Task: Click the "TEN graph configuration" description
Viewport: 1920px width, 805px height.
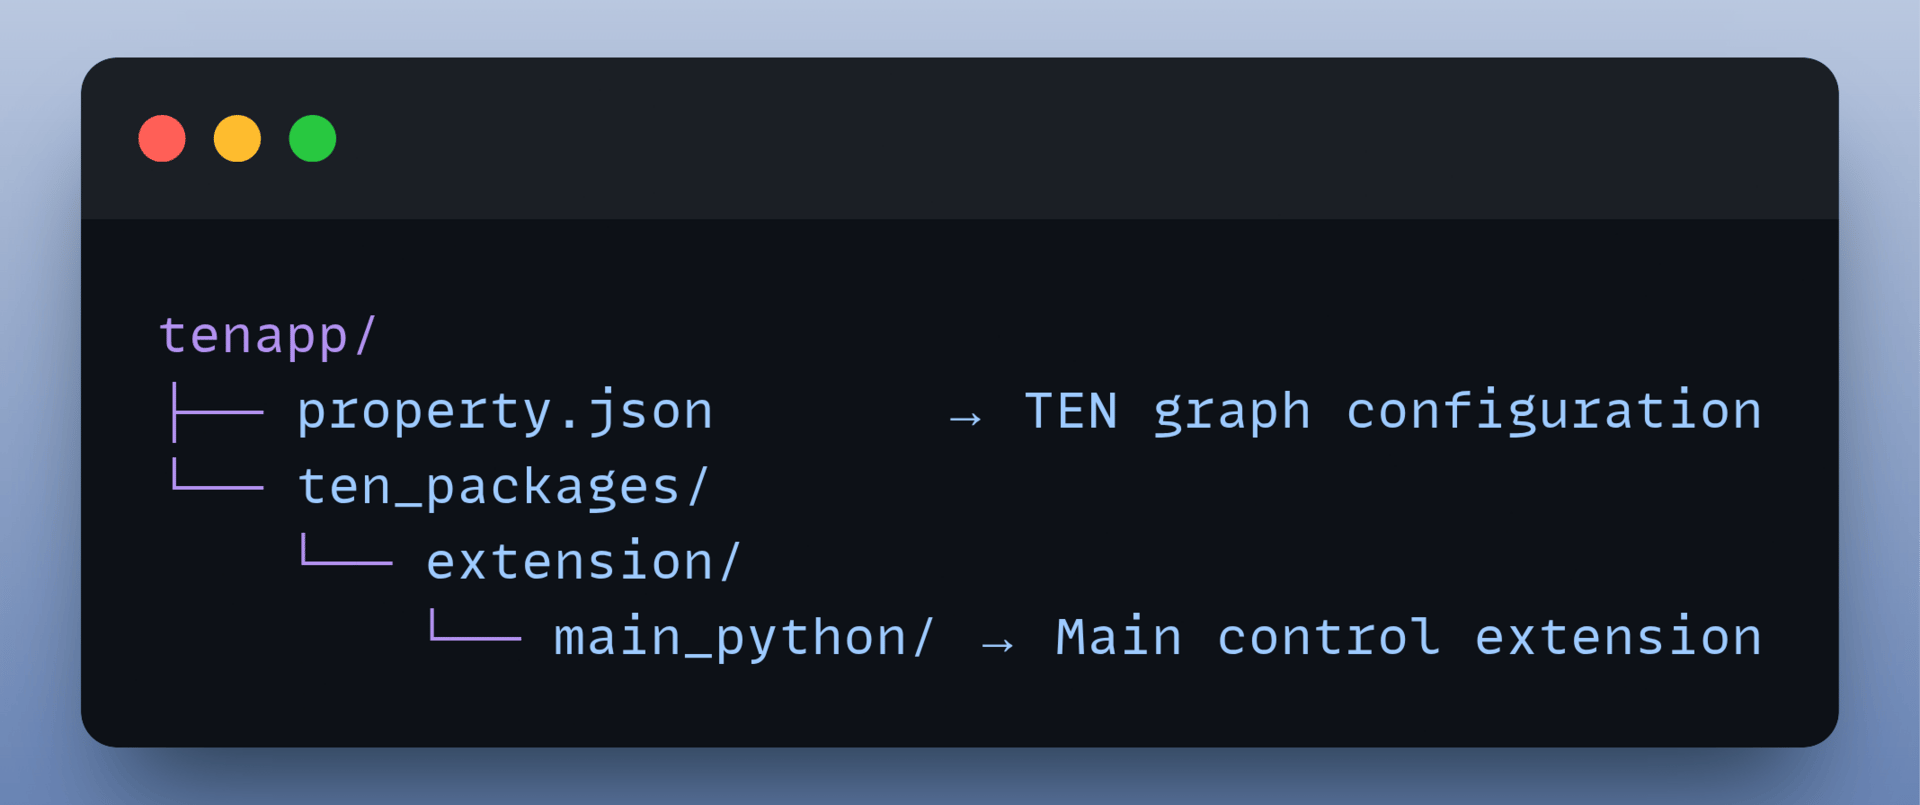Action: 1393,412
